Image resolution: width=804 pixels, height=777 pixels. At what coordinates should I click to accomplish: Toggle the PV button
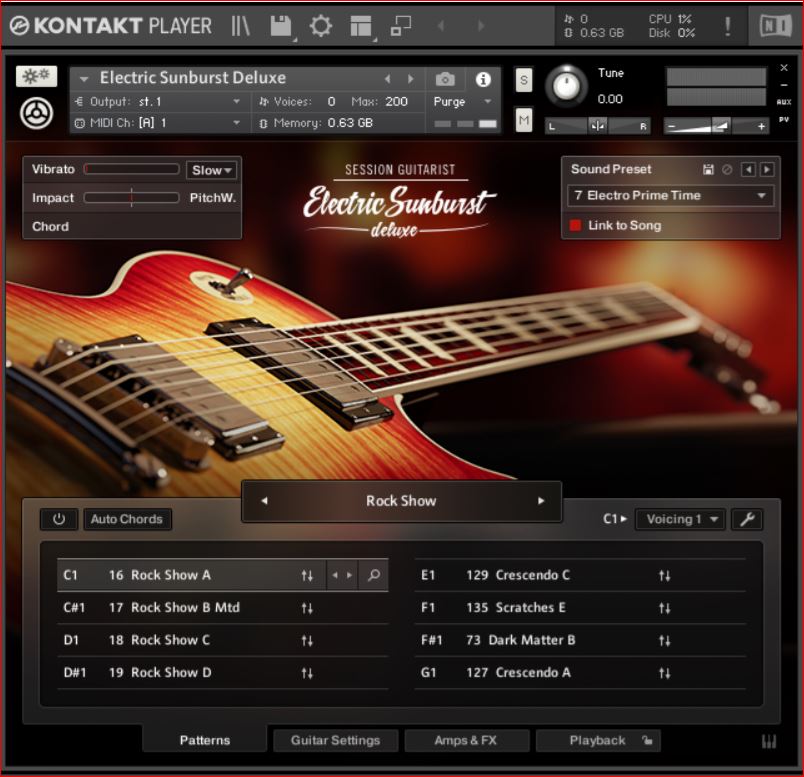click(x=783, y=119)
